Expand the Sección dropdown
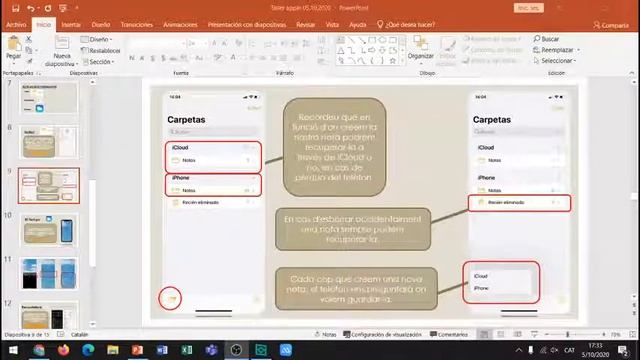Image resolution: width=640 pixels, height=360 pixels. pyautogui.click(x=98, y=62)
